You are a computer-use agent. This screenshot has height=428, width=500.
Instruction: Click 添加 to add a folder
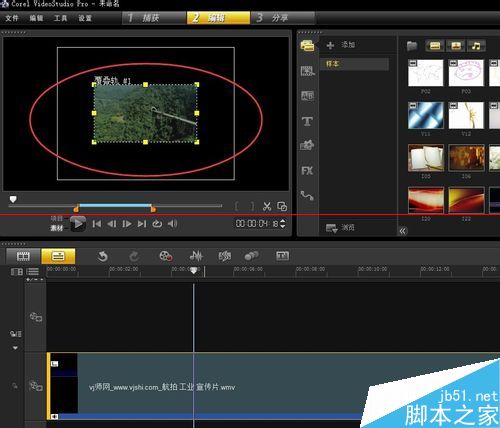[x=341, y=45]
